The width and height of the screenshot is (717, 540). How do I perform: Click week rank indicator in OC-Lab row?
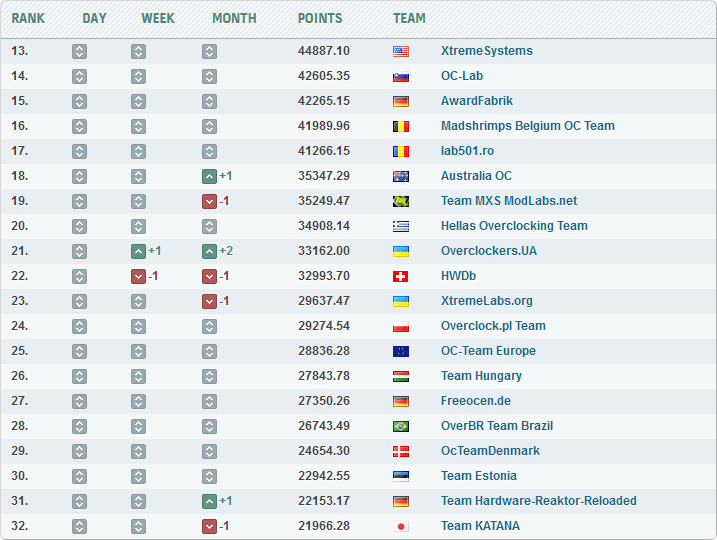click(139, 76)
